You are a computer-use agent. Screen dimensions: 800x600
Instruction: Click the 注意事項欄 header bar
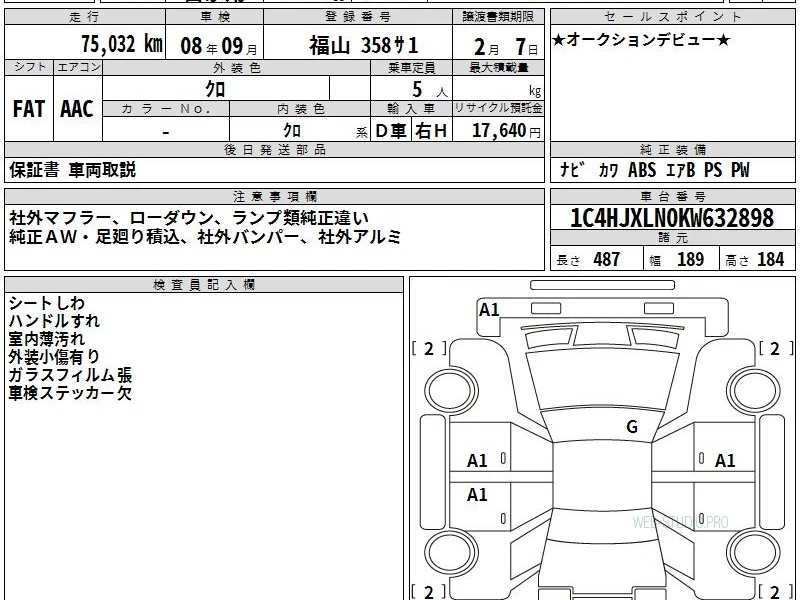[x=274, y=196]
